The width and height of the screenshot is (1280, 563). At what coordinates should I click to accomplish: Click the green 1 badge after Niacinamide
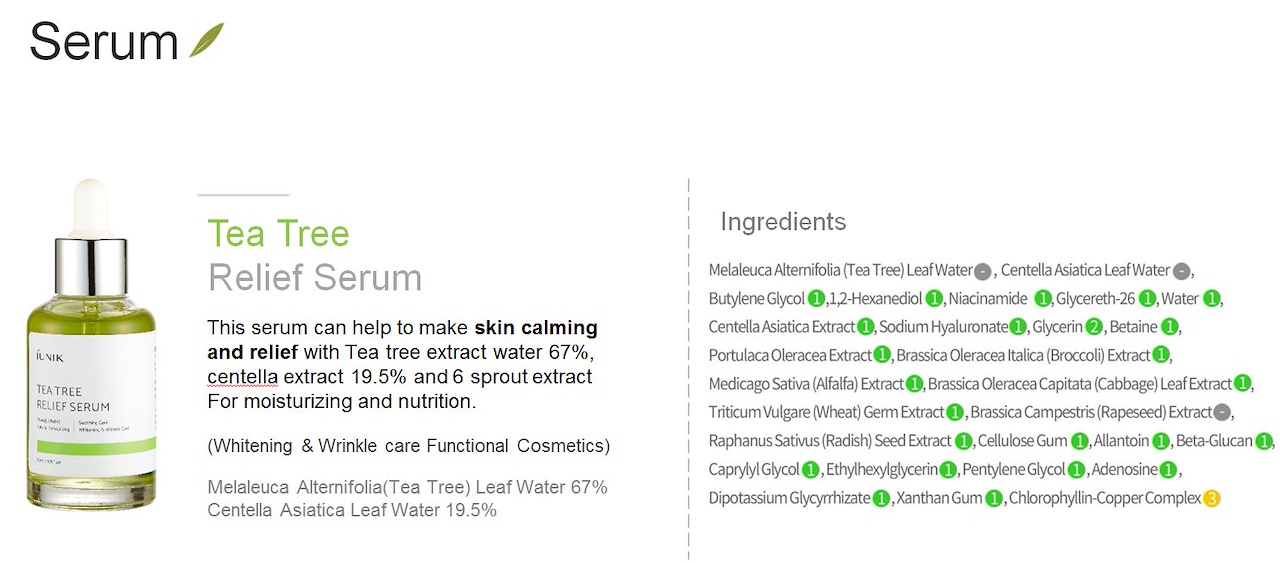click(x=1043, y=299)
